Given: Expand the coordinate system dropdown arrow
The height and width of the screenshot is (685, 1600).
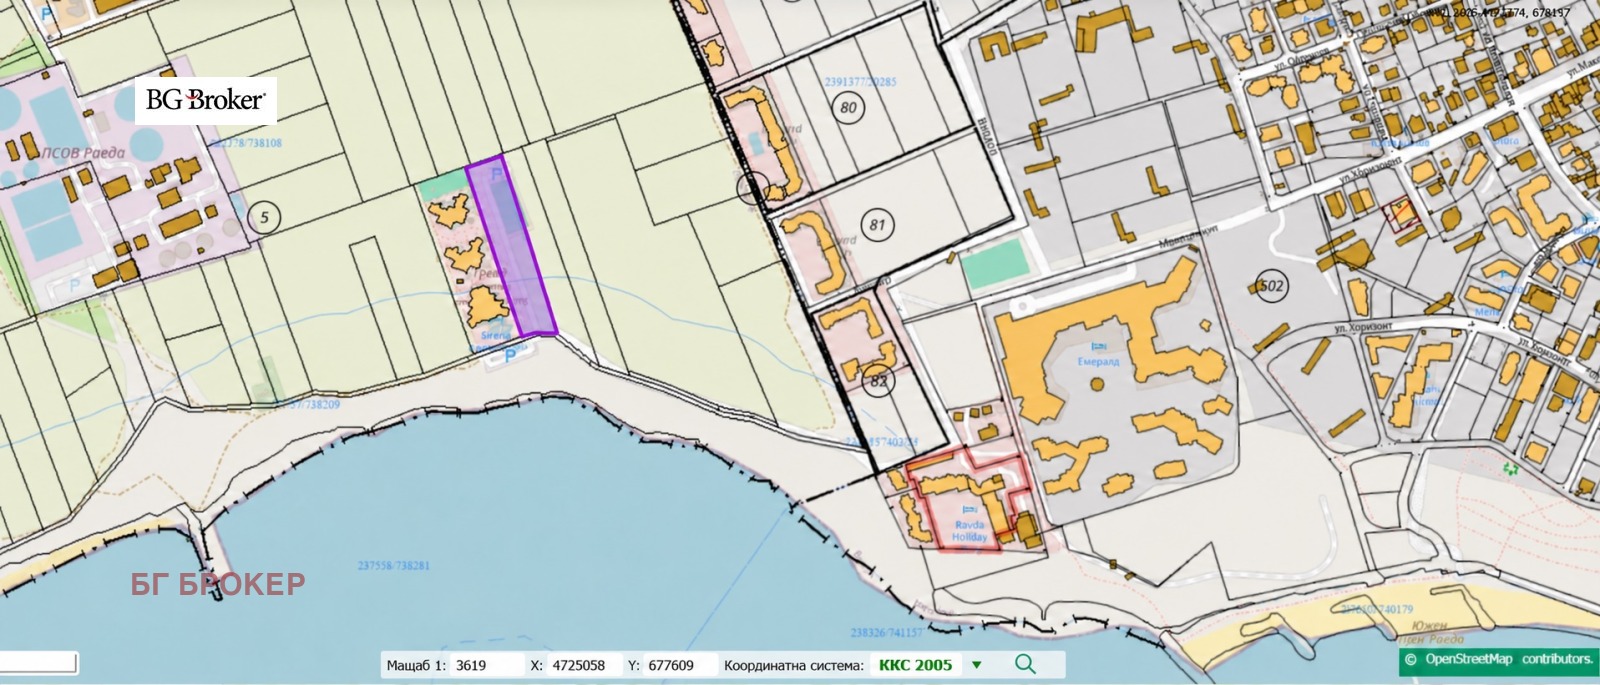Looking at the screenshot, I should (x=977, y=665).
